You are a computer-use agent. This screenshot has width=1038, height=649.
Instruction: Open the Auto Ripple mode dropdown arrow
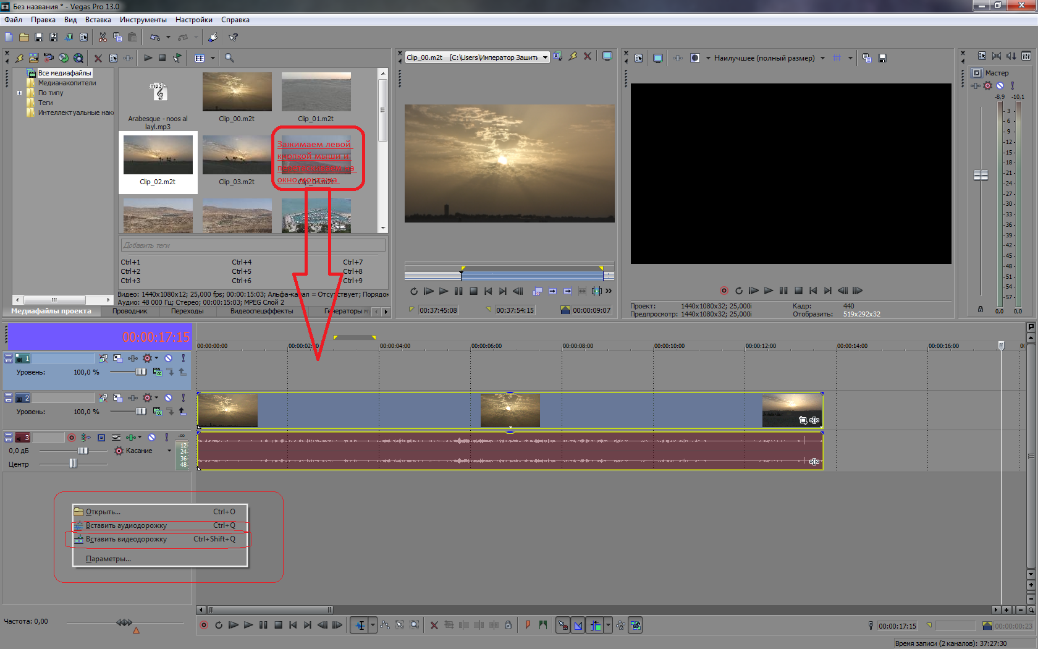click(x=608, y=625)
